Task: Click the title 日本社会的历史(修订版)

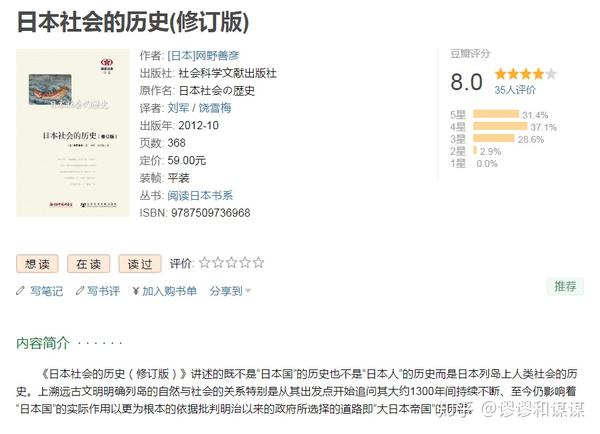Action: point(133,22)
